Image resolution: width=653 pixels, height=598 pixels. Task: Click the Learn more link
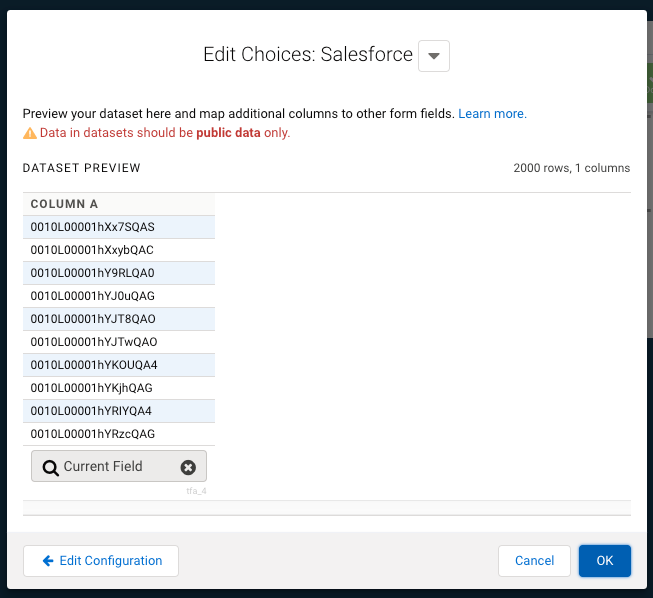click(x=492, y=114)
